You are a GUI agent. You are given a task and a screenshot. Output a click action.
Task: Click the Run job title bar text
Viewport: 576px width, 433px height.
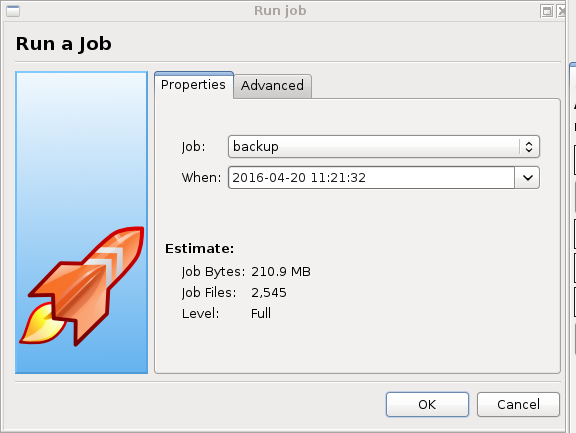tap(280, 11)
